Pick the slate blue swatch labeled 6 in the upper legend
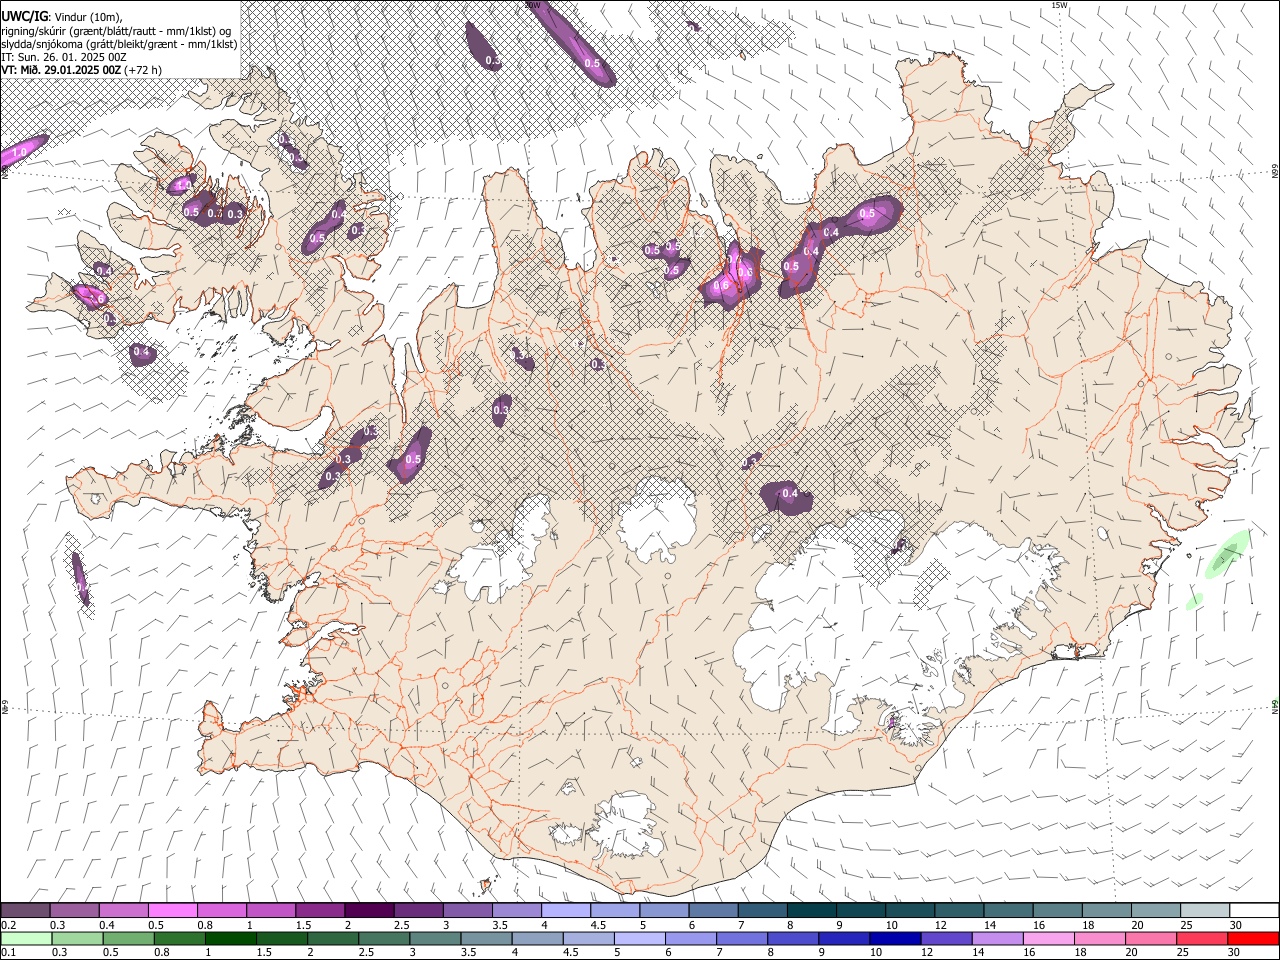The height and width of the screenshot is (960, 1280). (x=711, y=910)
